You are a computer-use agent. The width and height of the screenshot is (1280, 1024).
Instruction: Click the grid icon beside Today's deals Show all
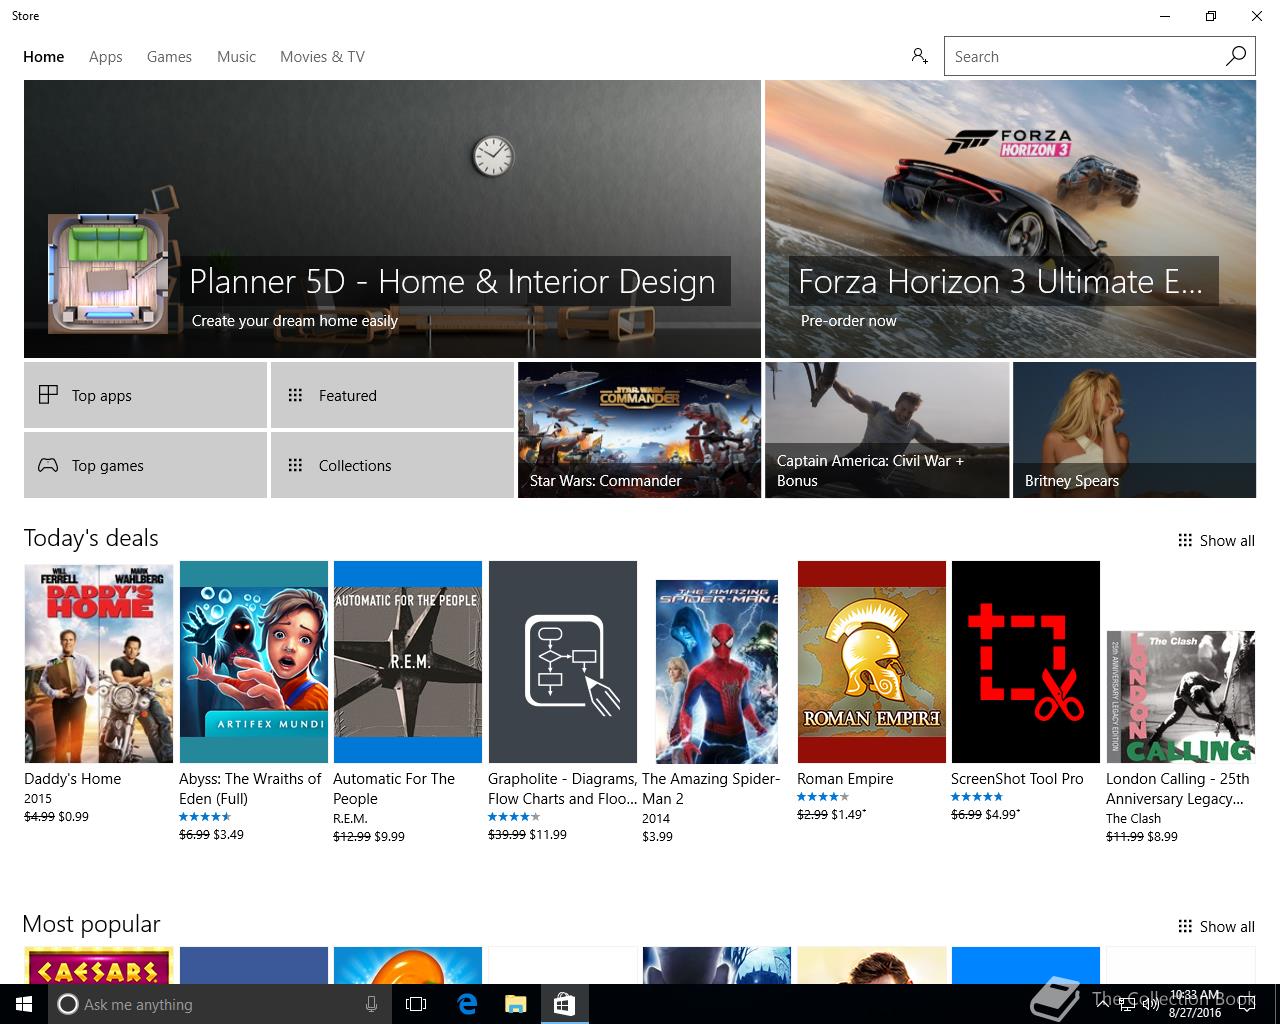coord(1185,540)
